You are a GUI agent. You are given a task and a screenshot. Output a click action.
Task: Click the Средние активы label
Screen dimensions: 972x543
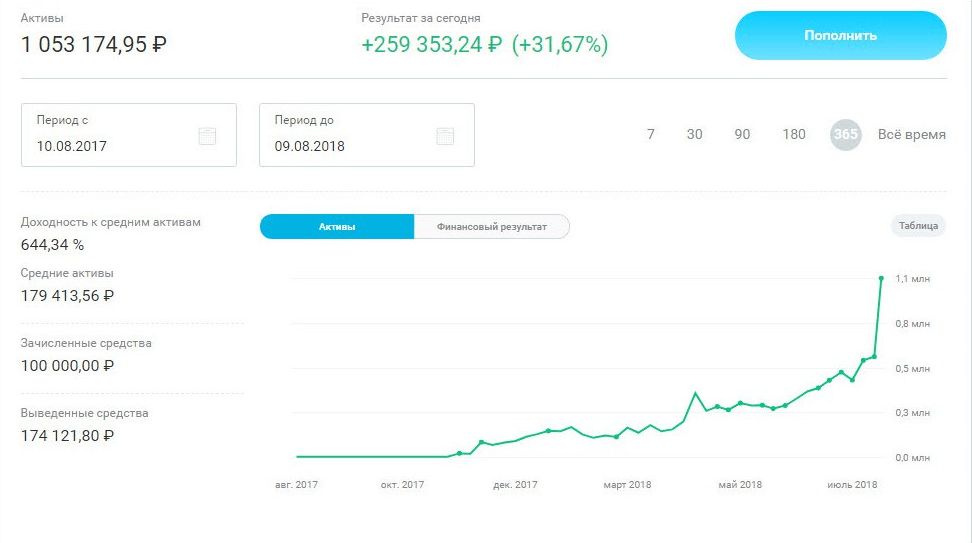tap(67, 273)
